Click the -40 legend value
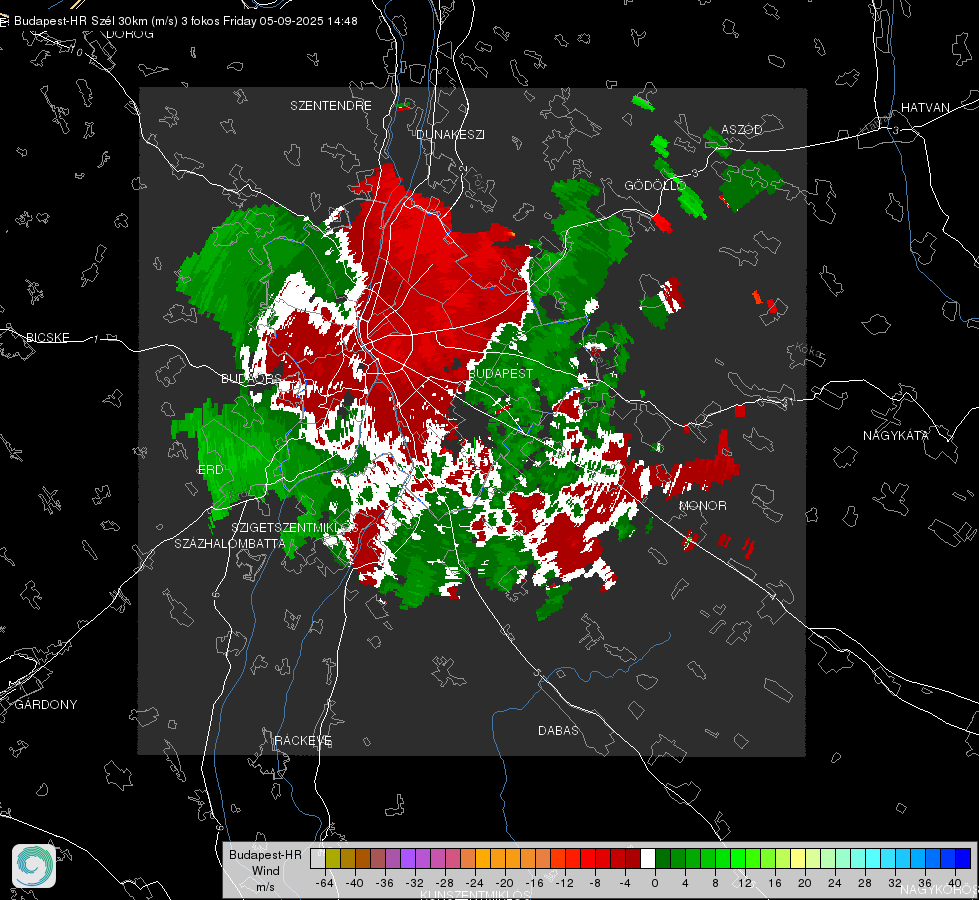The image size is (979, 900). coord(355,883)
